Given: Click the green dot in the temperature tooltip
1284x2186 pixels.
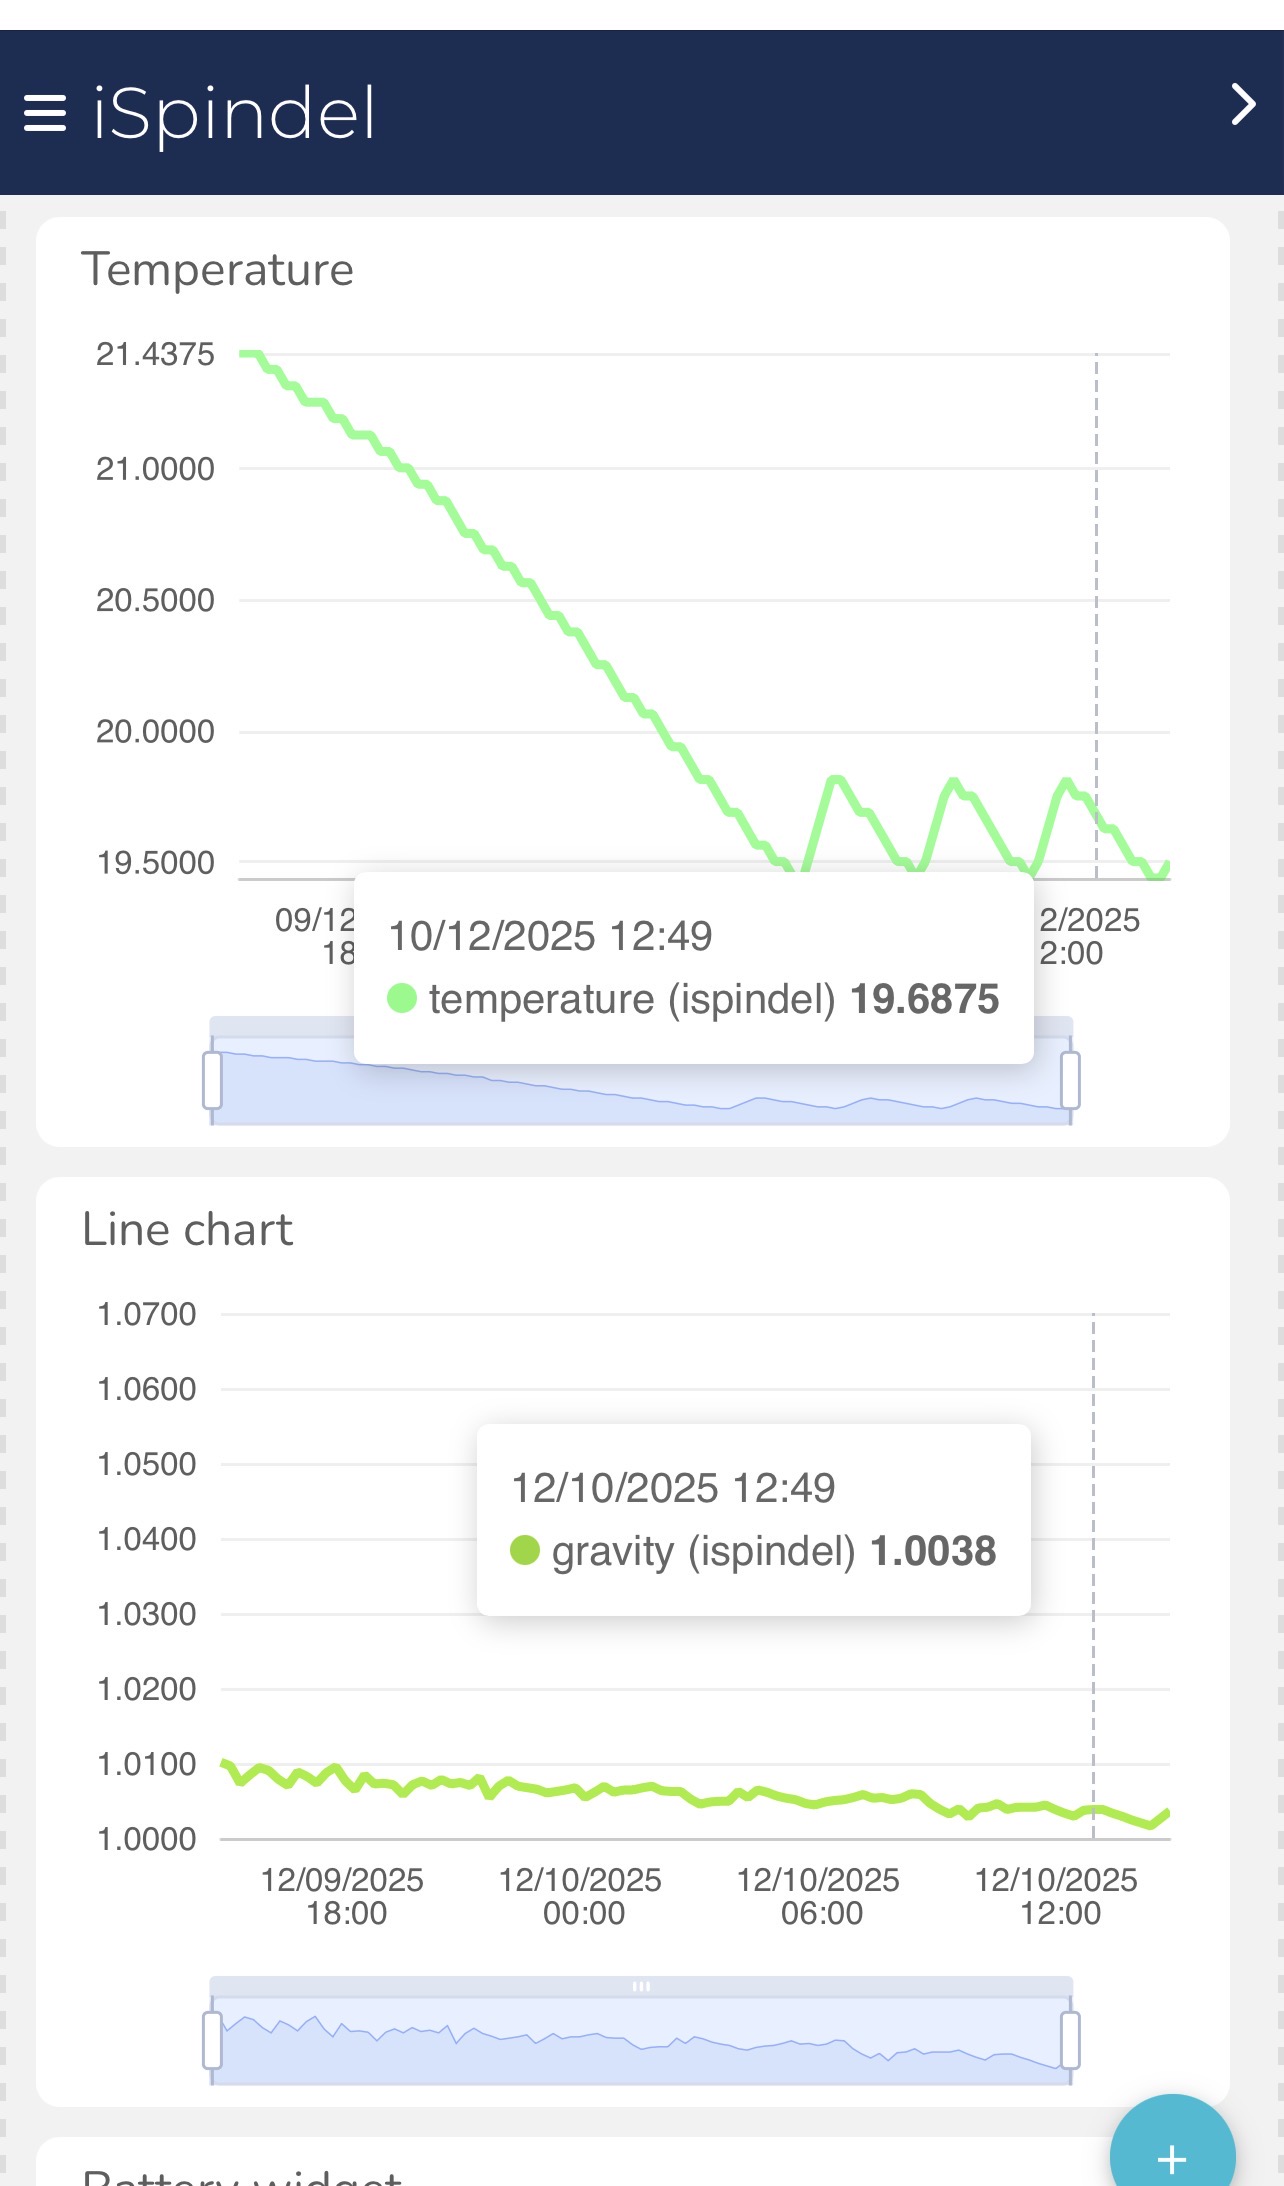Looking at the screenshot, I should 402,998.
